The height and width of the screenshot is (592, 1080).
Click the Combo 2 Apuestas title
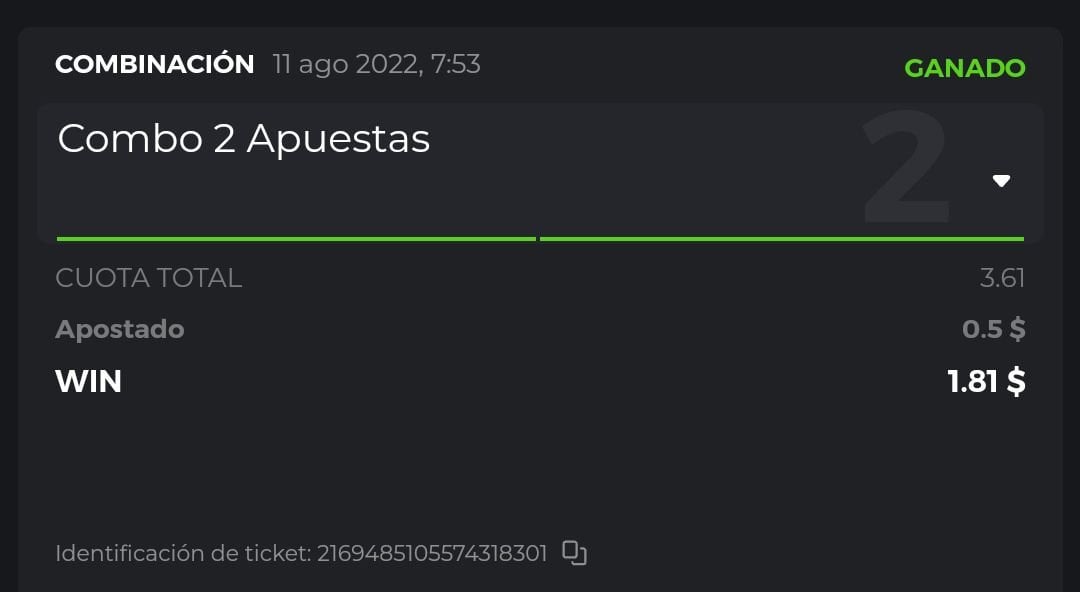pyautogui.click(x=244, y=139)
